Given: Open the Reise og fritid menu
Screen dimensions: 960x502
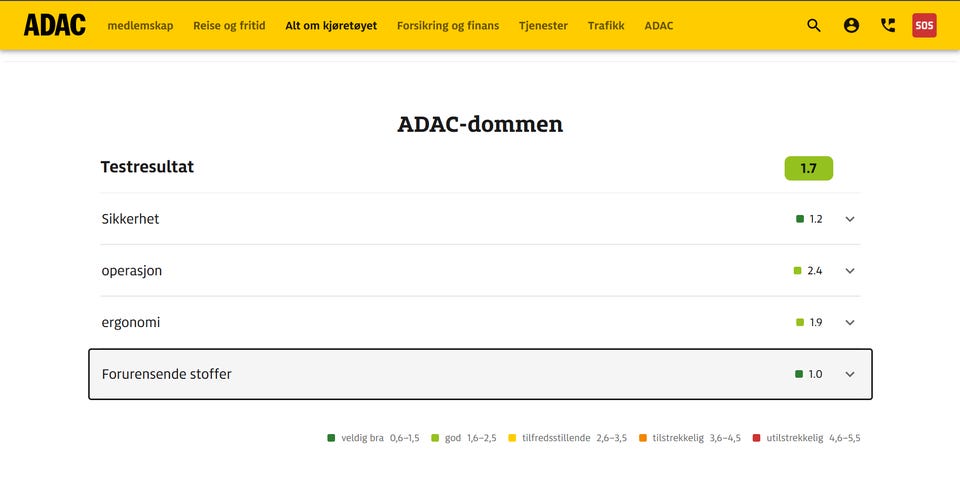Looking at the screenshot, I should pyautogui.click(x=230, y=26).
